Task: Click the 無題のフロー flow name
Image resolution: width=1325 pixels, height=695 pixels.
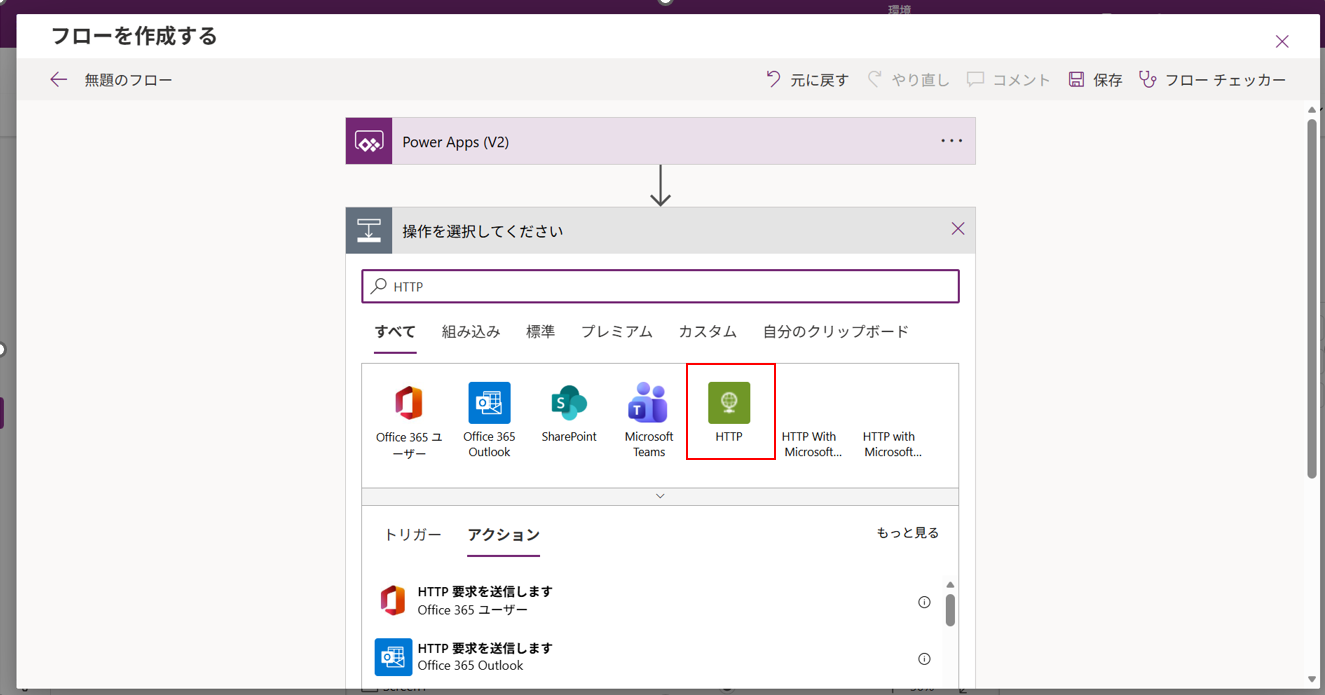Action: tap(128, 80)
